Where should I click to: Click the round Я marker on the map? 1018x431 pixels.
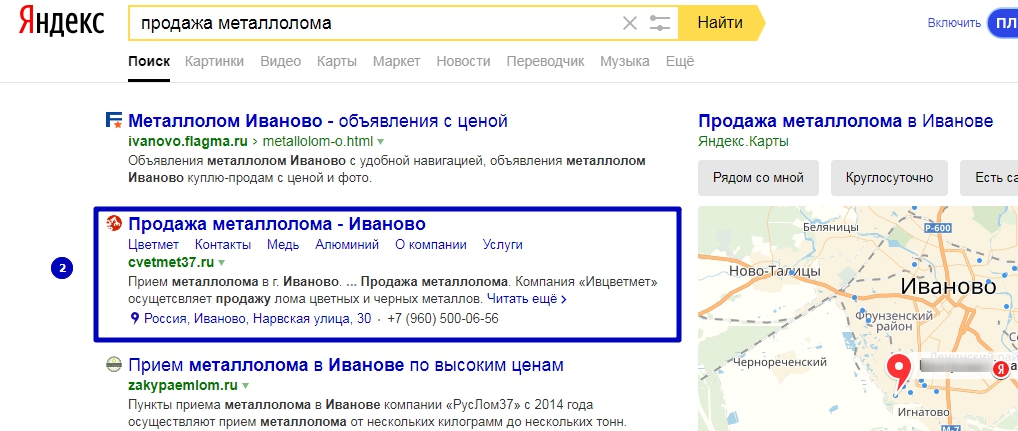[1001, 369]
